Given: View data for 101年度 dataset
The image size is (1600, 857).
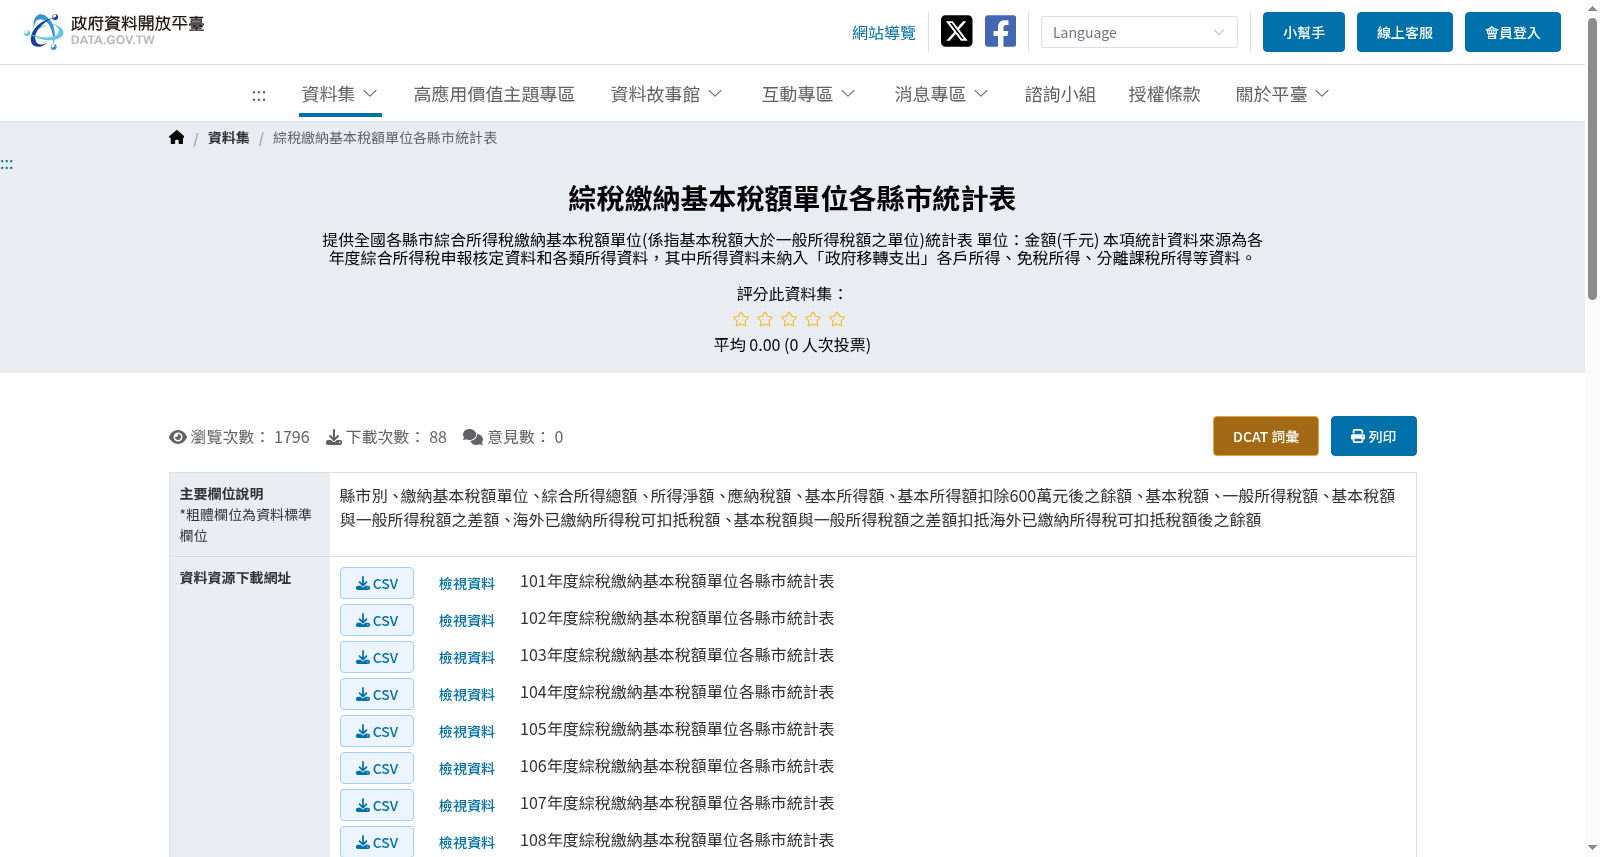Looking at the screenshot, I should click(467, 584).
